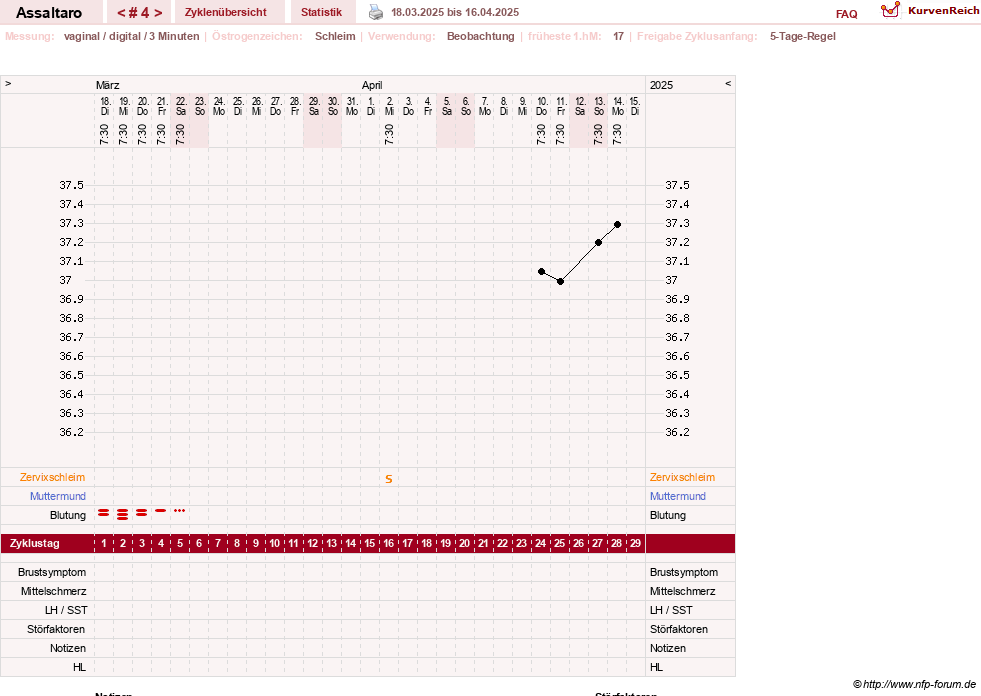
Task: Click the left HL row label
Action: point(79,667)
